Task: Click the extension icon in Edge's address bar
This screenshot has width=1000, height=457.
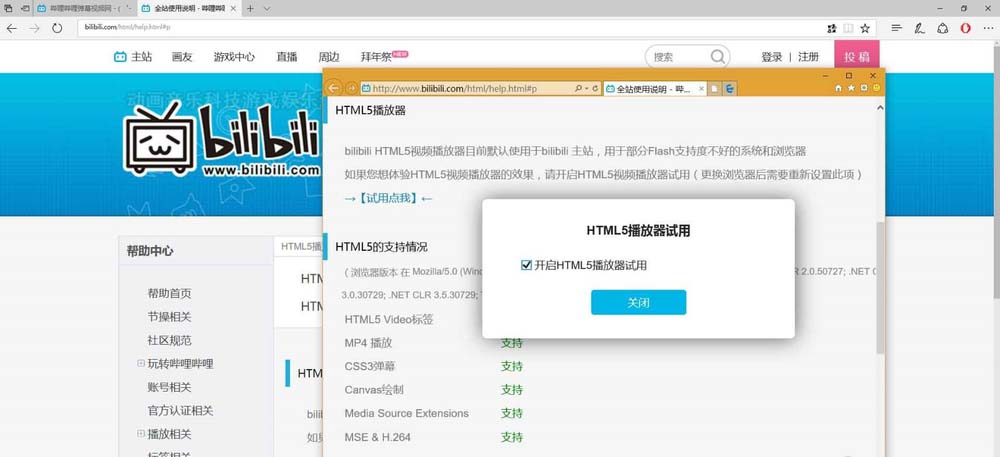Action: click(831, 28)
